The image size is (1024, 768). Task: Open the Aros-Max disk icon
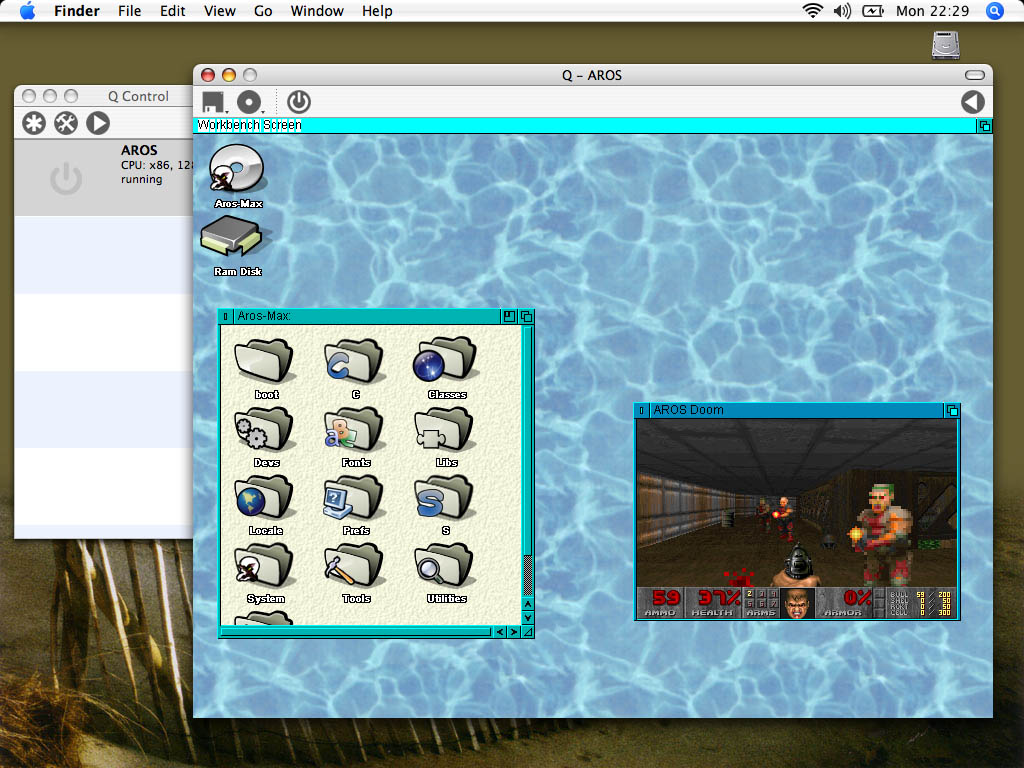237,176
